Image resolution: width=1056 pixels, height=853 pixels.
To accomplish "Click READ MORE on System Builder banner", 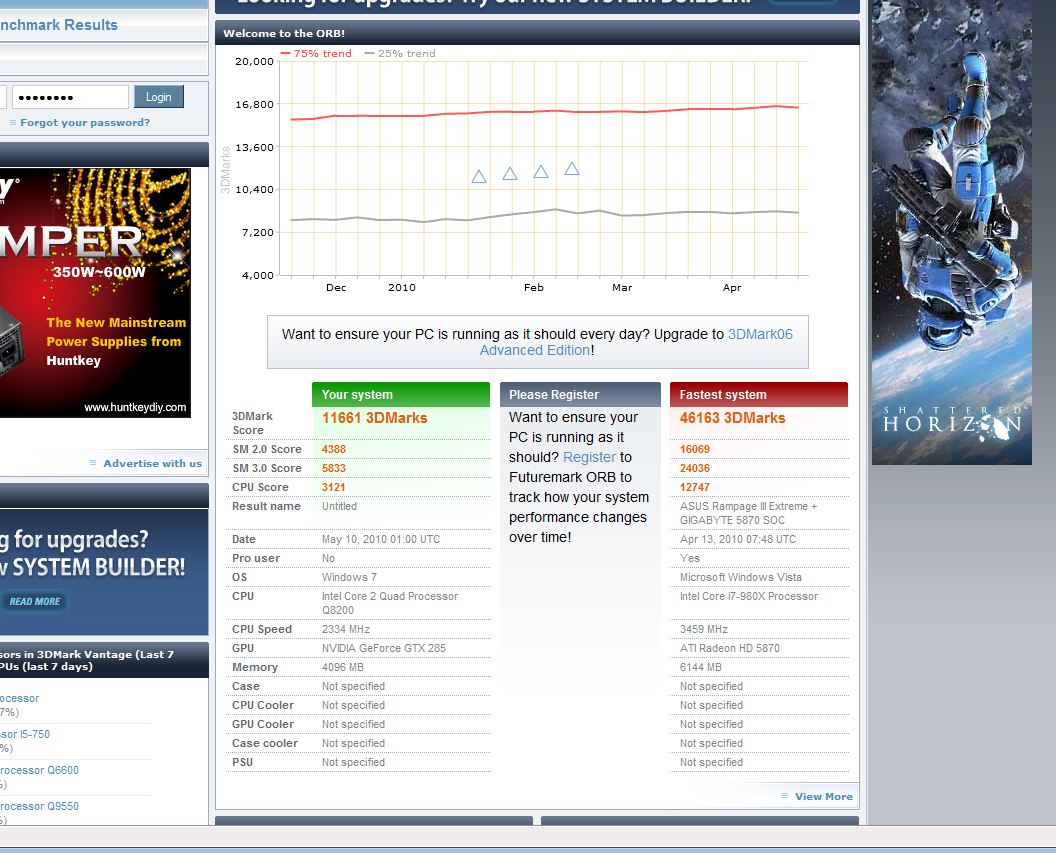I will tap(34, 601).
